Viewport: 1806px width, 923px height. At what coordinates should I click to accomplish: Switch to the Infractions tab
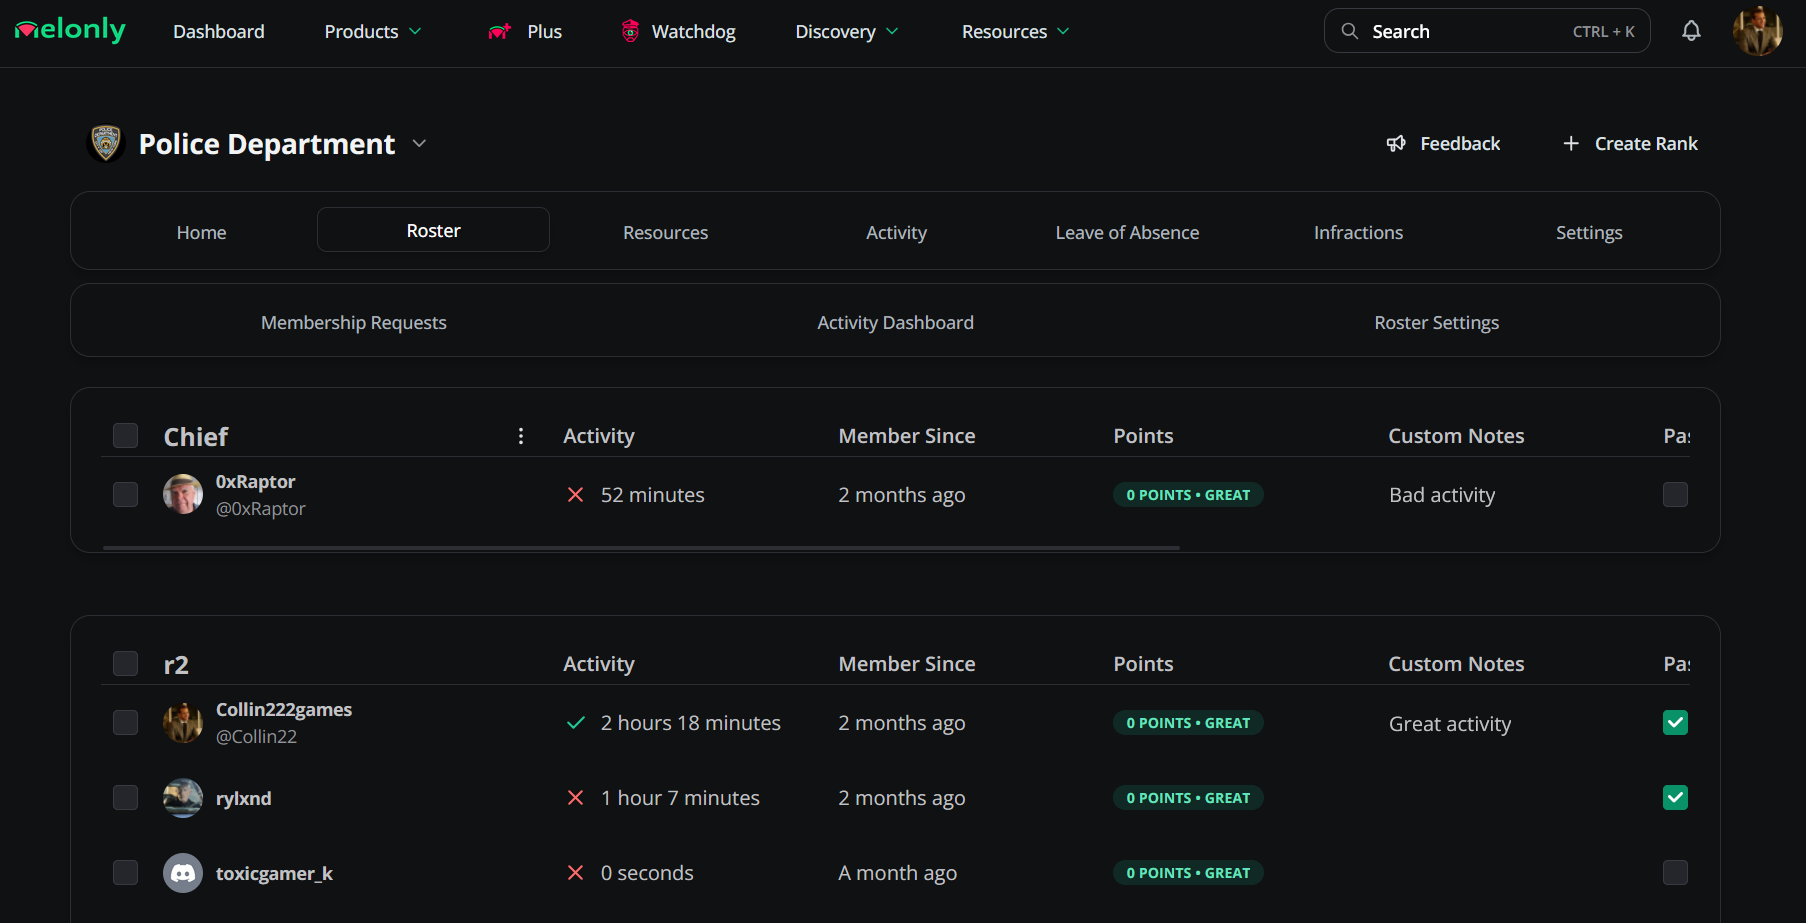pos(1358,232)
